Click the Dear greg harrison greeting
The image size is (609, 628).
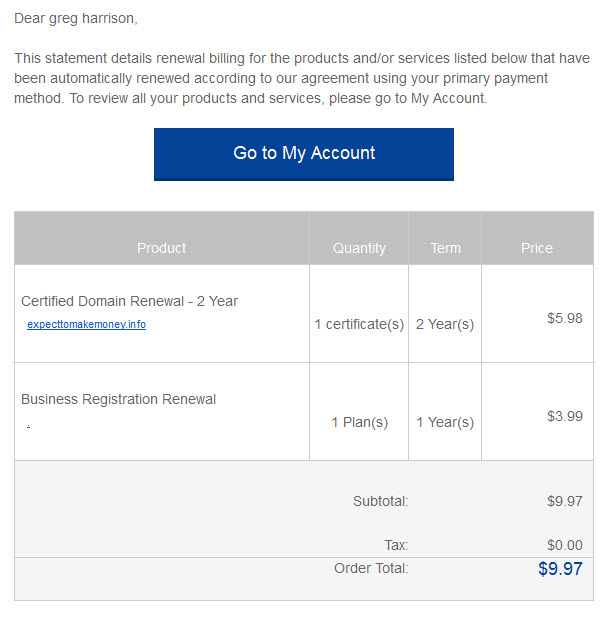[76, 18]
